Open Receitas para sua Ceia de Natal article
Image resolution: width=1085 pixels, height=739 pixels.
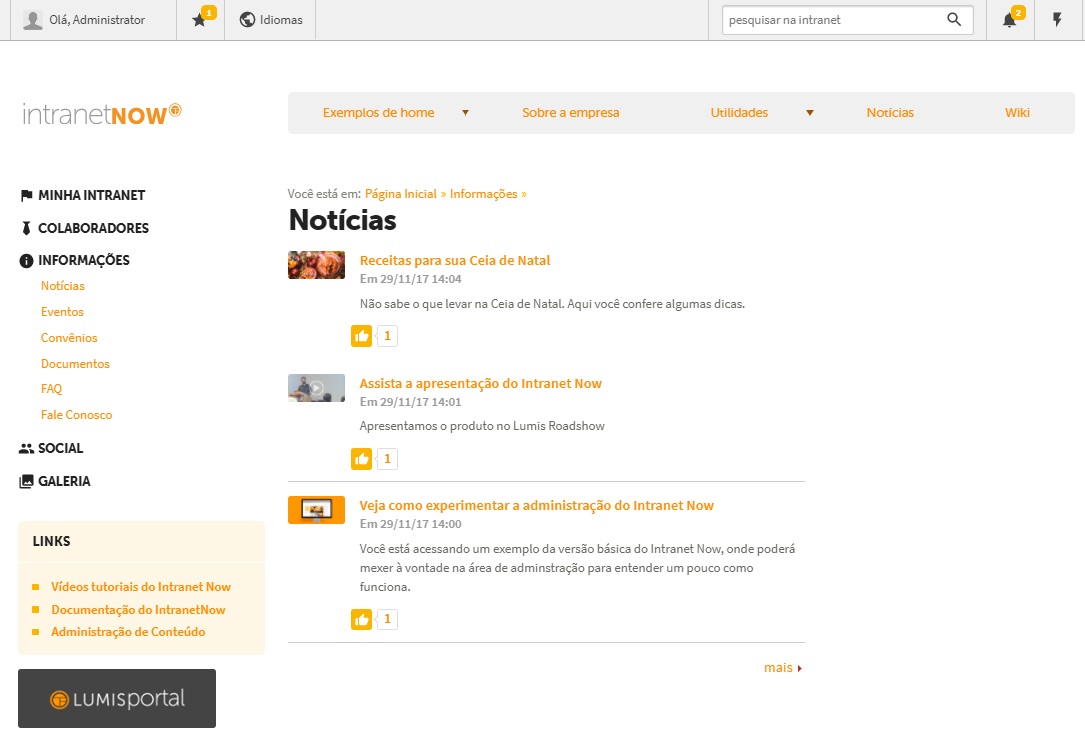tap(455, 261)
